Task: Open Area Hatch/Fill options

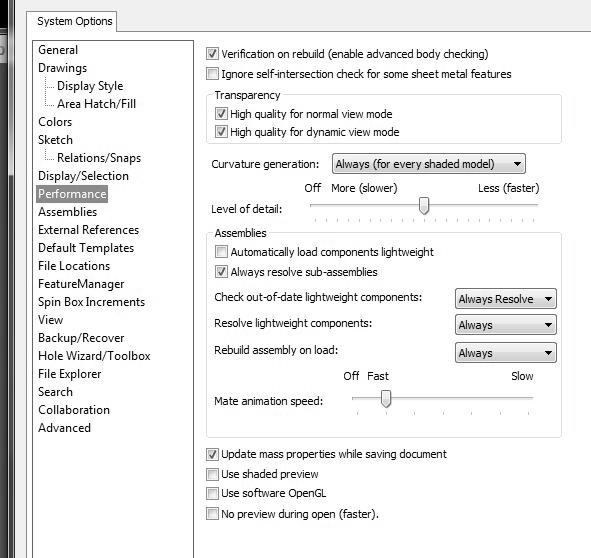Action: coord(96,104)
